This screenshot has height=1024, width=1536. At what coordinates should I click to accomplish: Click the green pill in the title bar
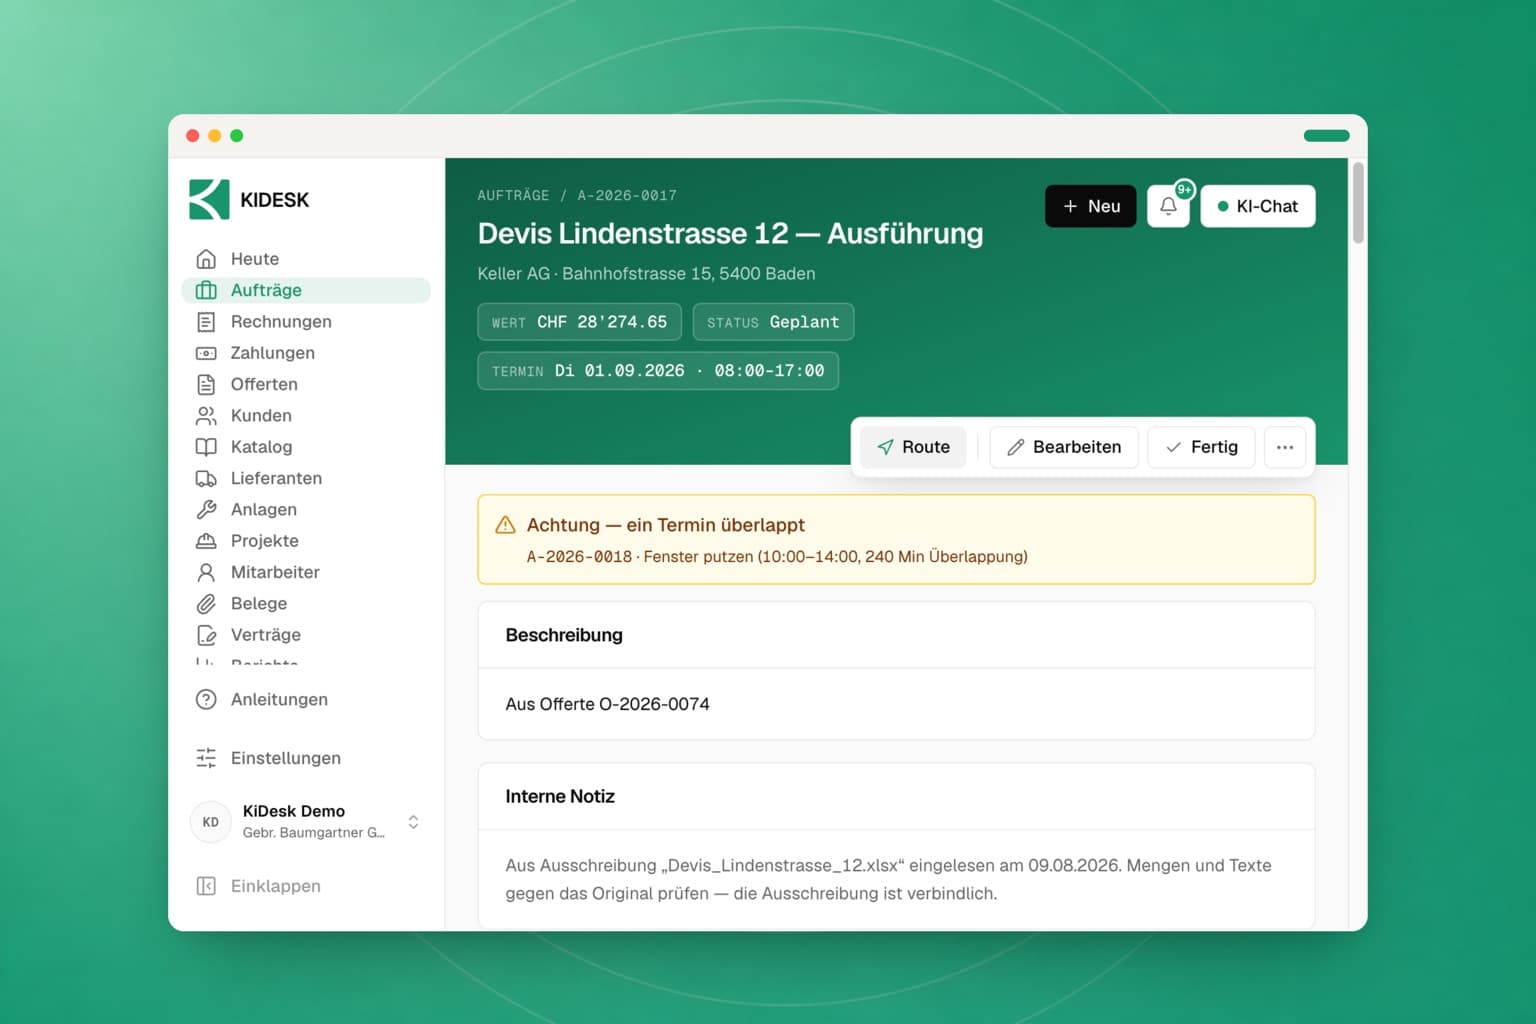1327,136
